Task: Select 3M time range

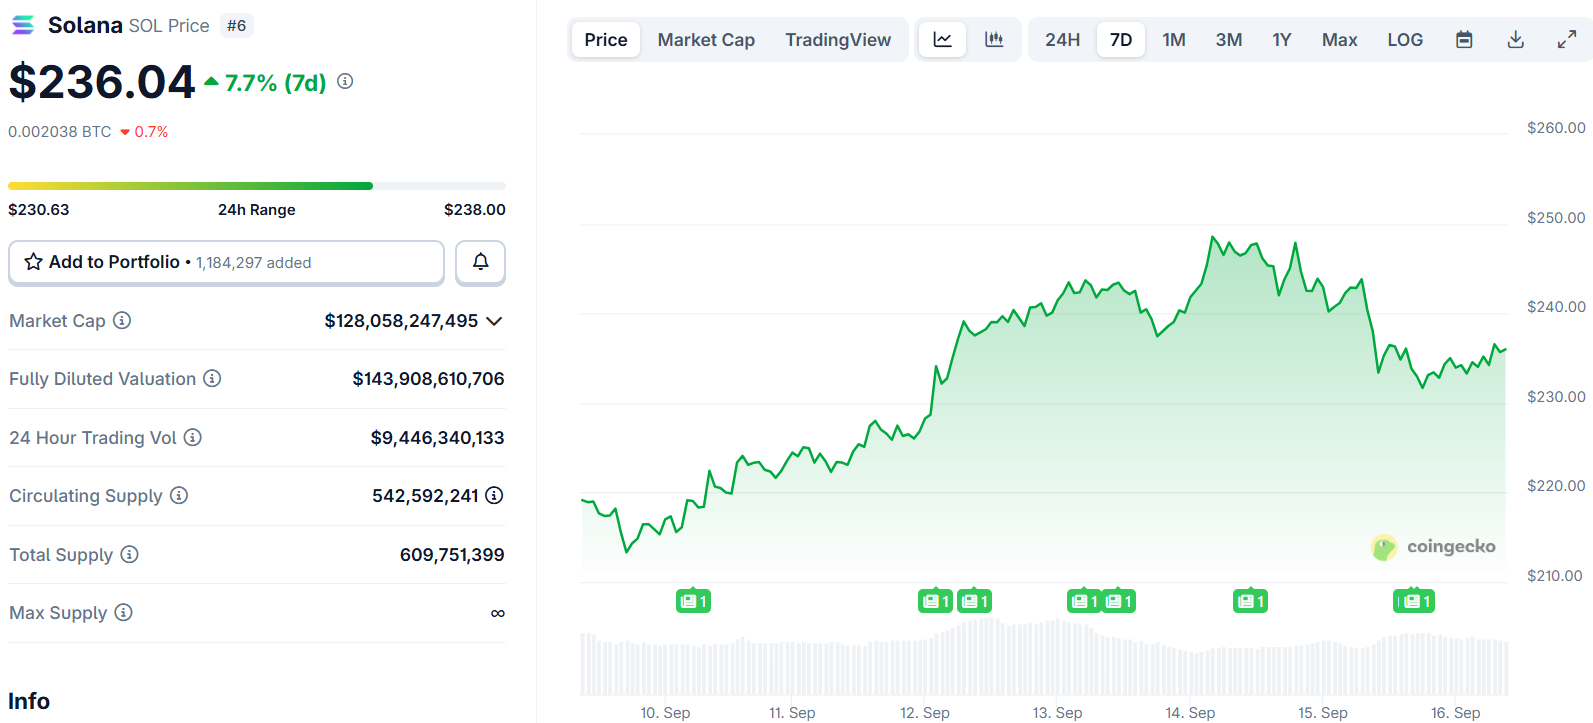Action: pyautogui.click(x=1229, y=40)
